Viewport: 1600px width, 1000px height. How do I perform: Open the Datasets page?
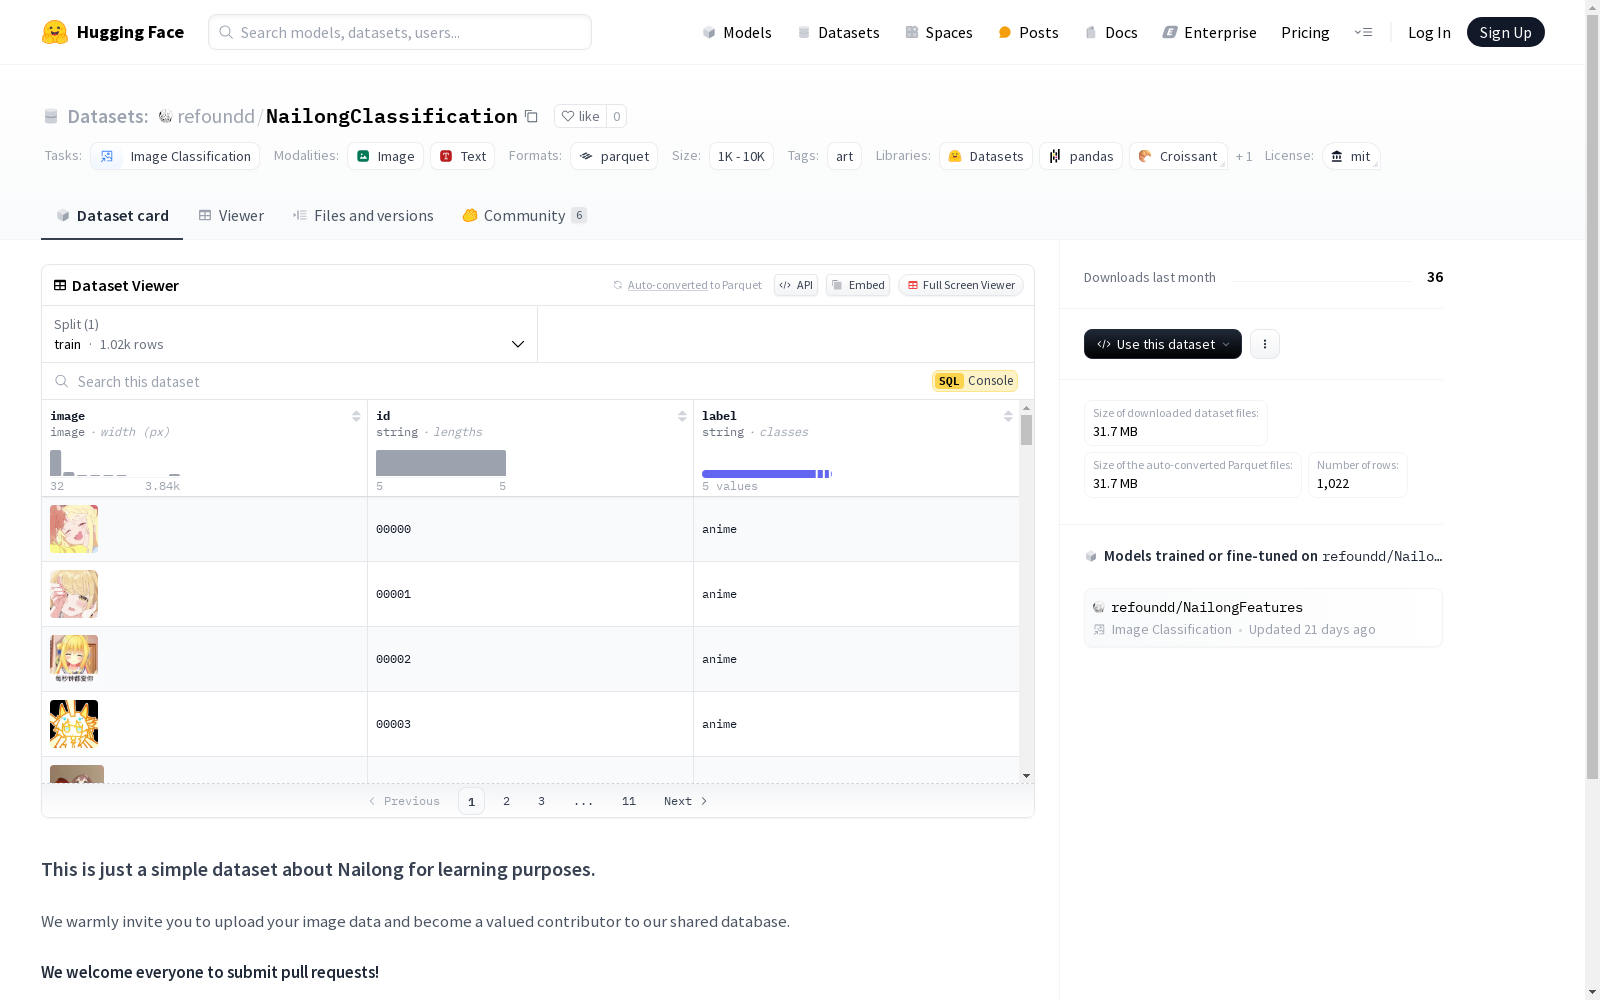838,32
